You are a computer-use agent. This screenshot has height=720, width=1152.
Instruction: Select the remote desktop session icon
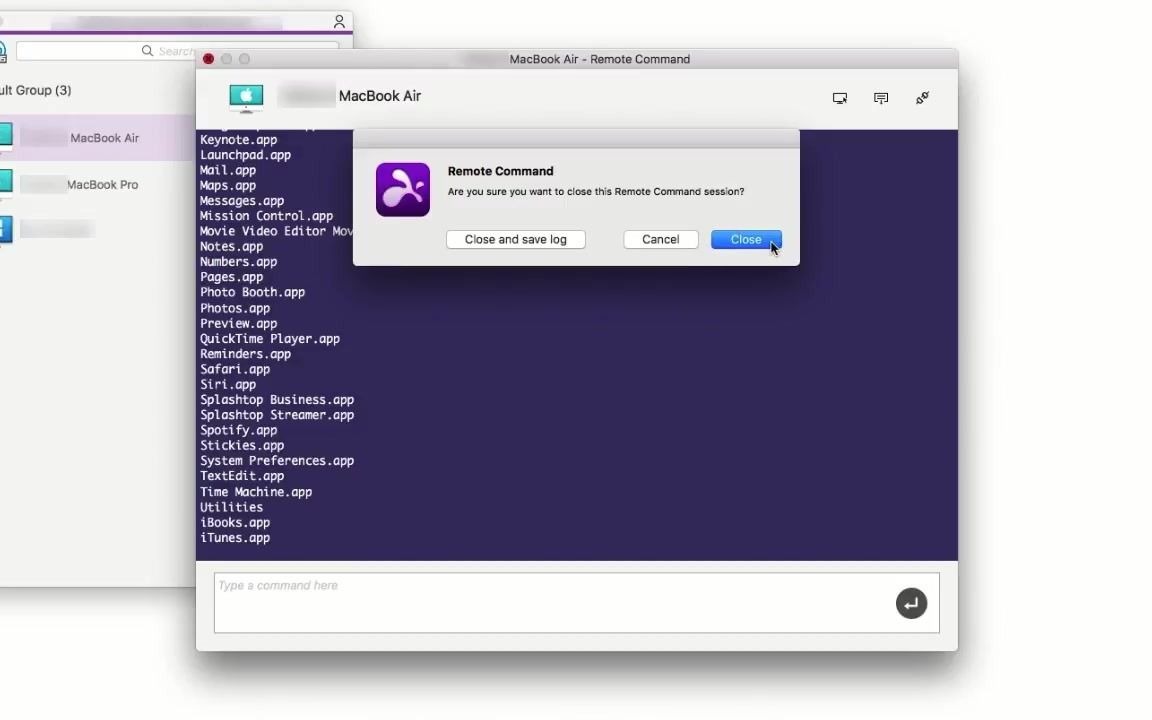(x=840, y=97)
